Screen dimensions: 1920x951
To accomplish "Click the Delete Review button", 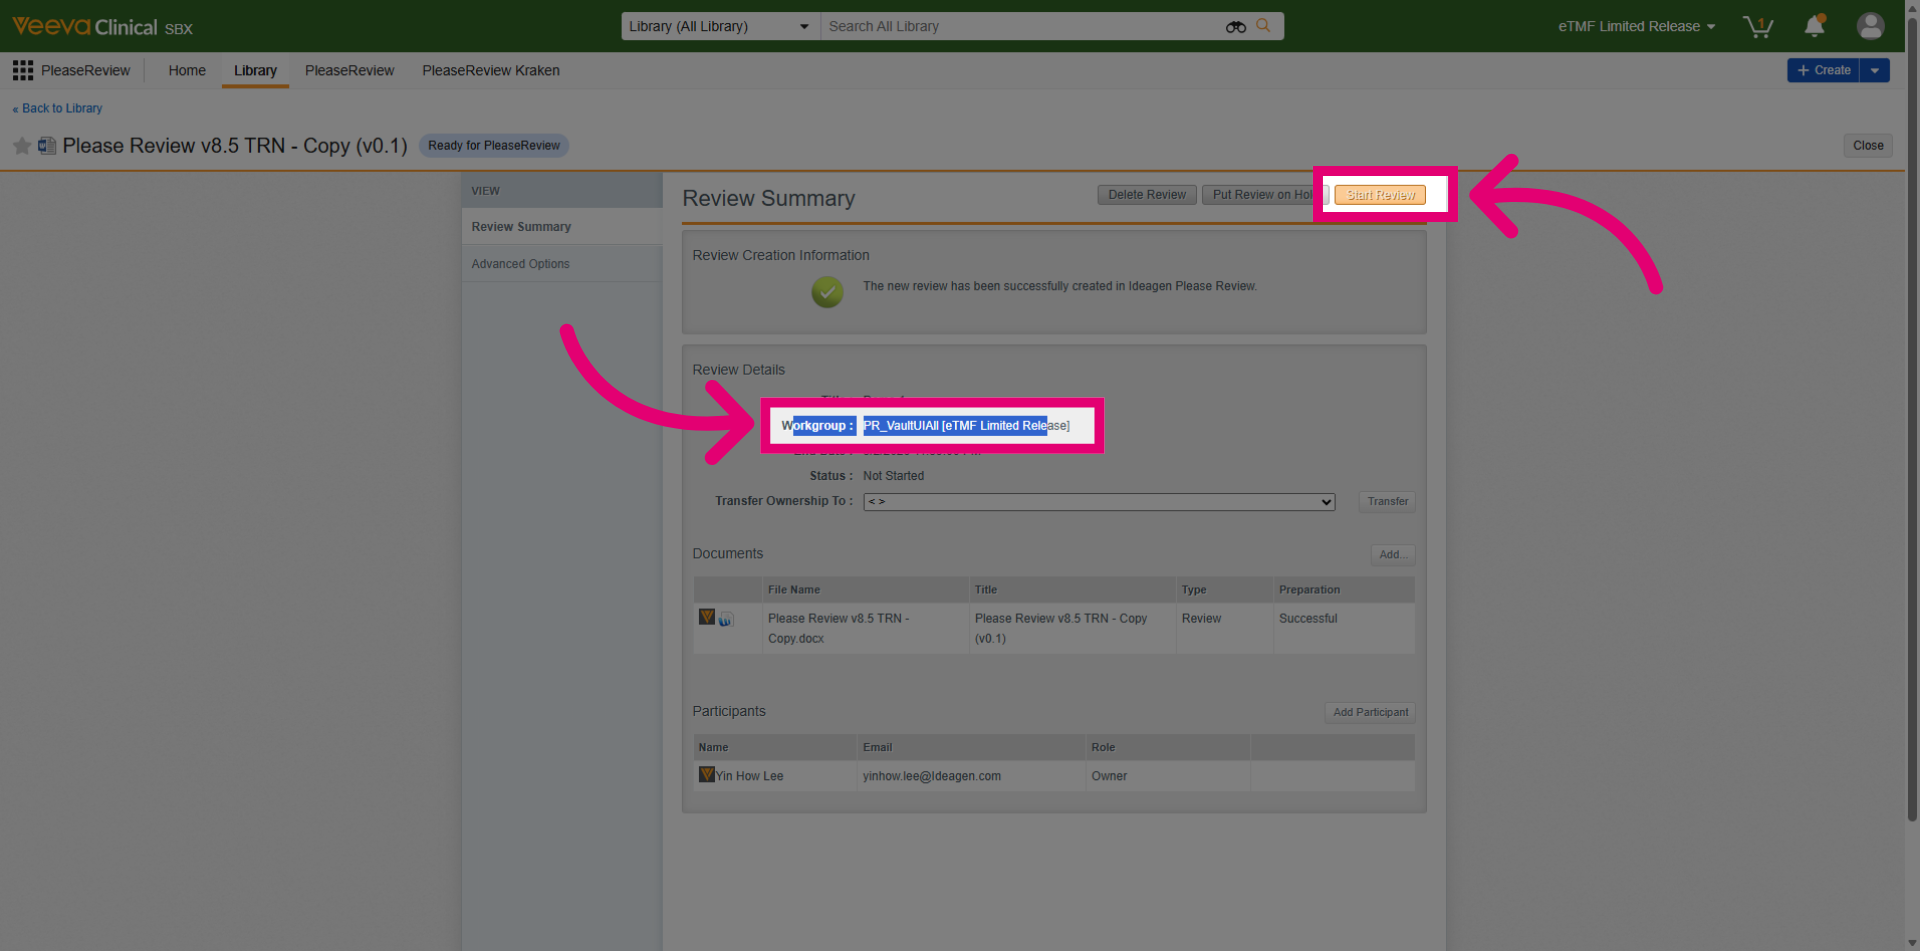I will click(x=1147, y=195).
